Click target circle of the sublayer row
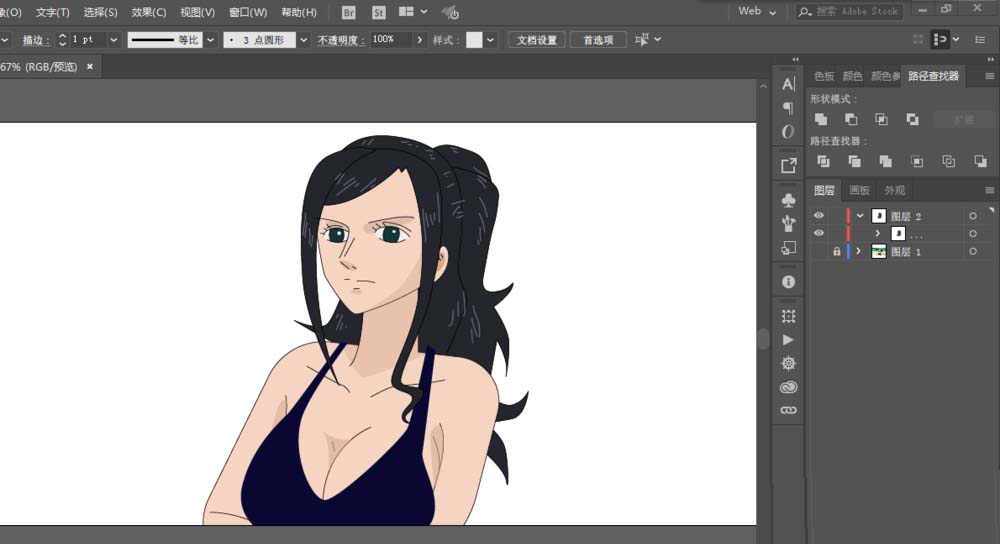Image resolution: width=1000 pixels, height=544 pixels. tap(973, 233)
